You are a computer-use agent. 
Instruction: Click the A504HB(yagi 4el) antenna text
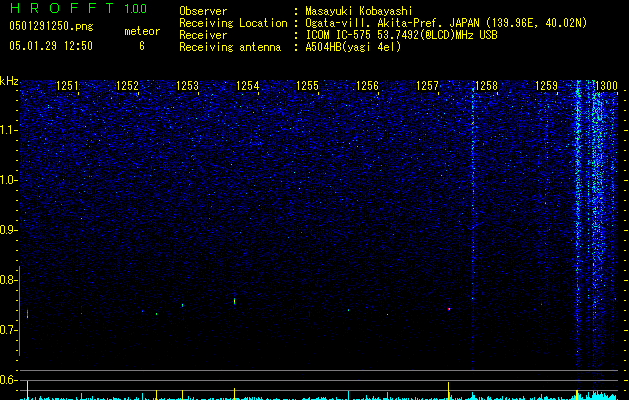point(353,47)
